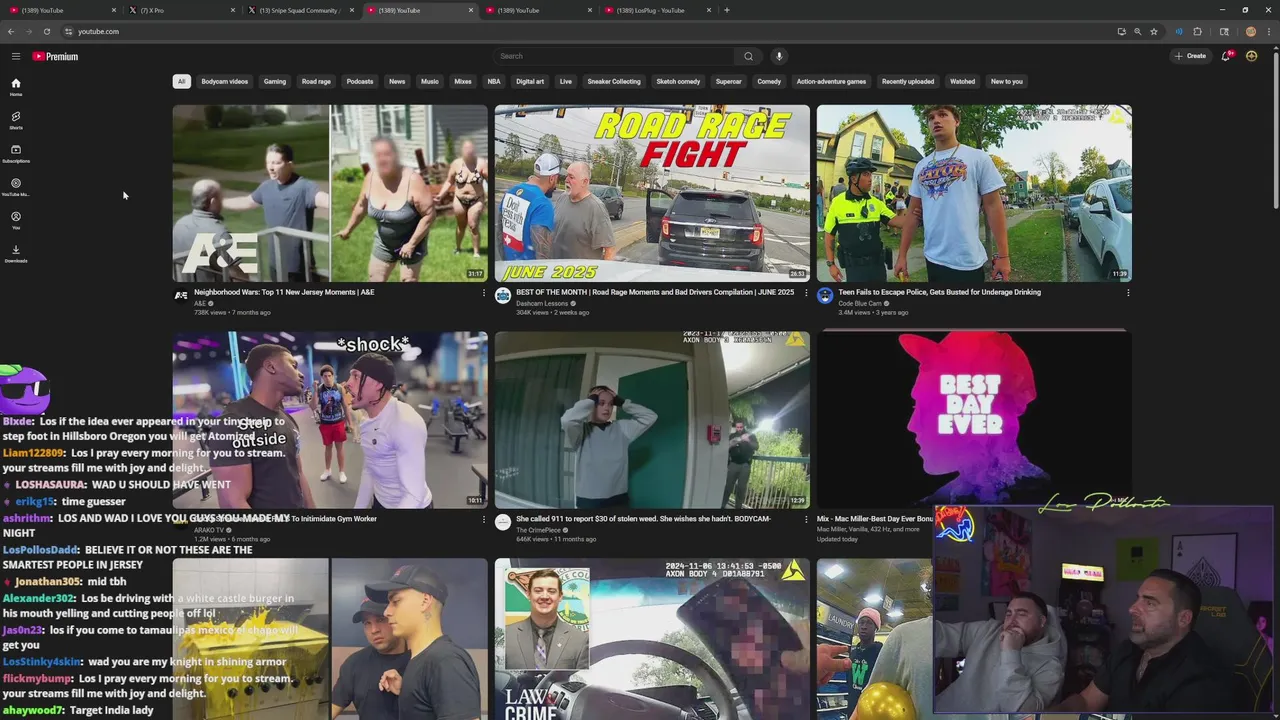Open the Chrome profile avatar

pos(1250,31)
